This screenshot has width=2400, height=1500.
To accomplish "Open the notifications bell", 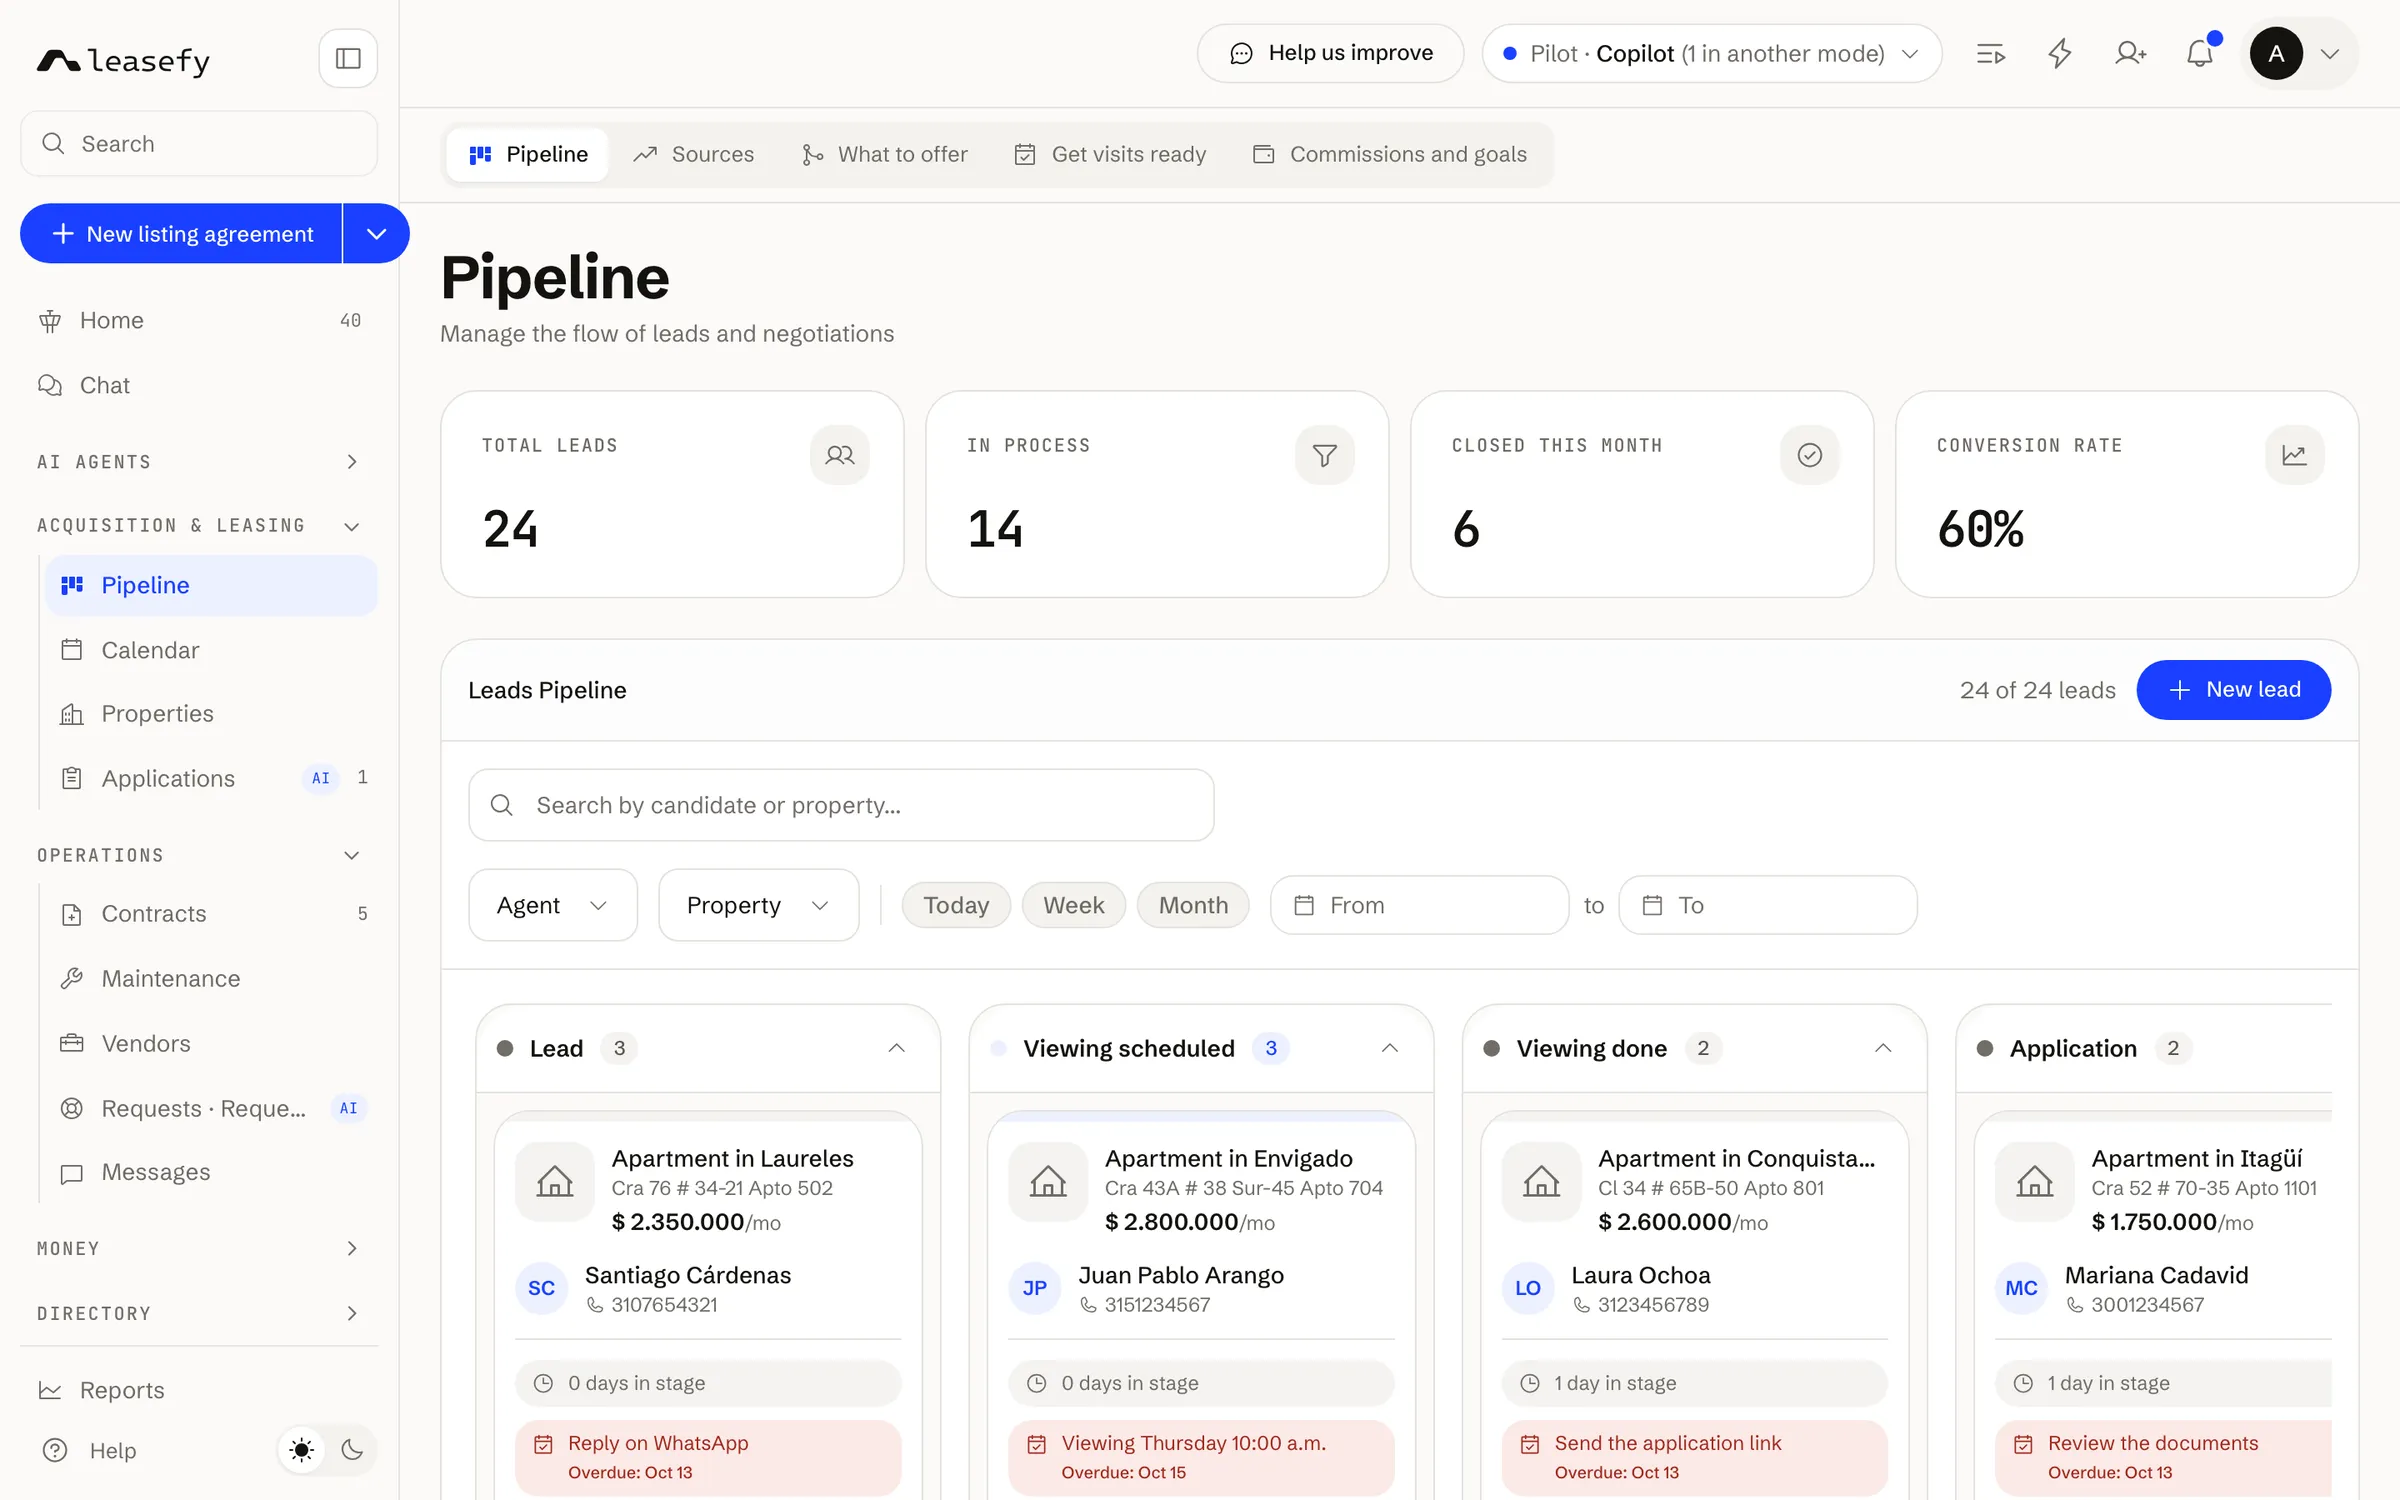I will coord(2199,53).
